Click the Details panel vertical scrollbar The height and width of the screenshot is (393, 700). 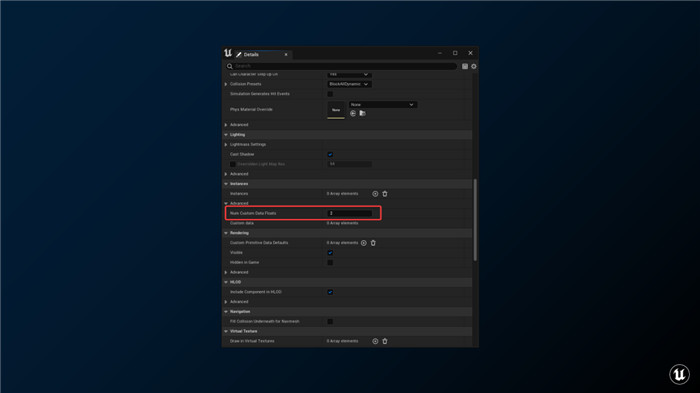pyautogui.click(x=475, y=220)
